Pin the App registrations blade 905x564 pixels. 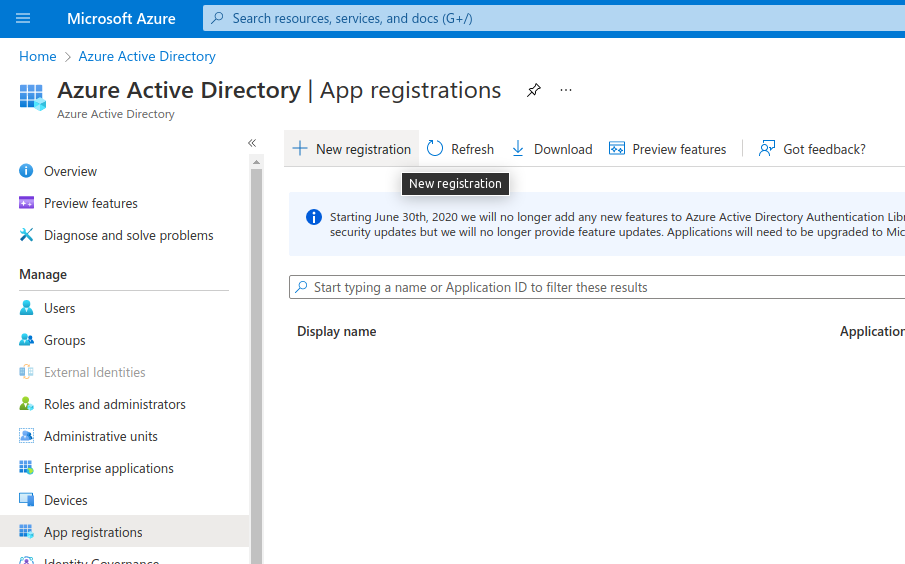tap(534, 91)
